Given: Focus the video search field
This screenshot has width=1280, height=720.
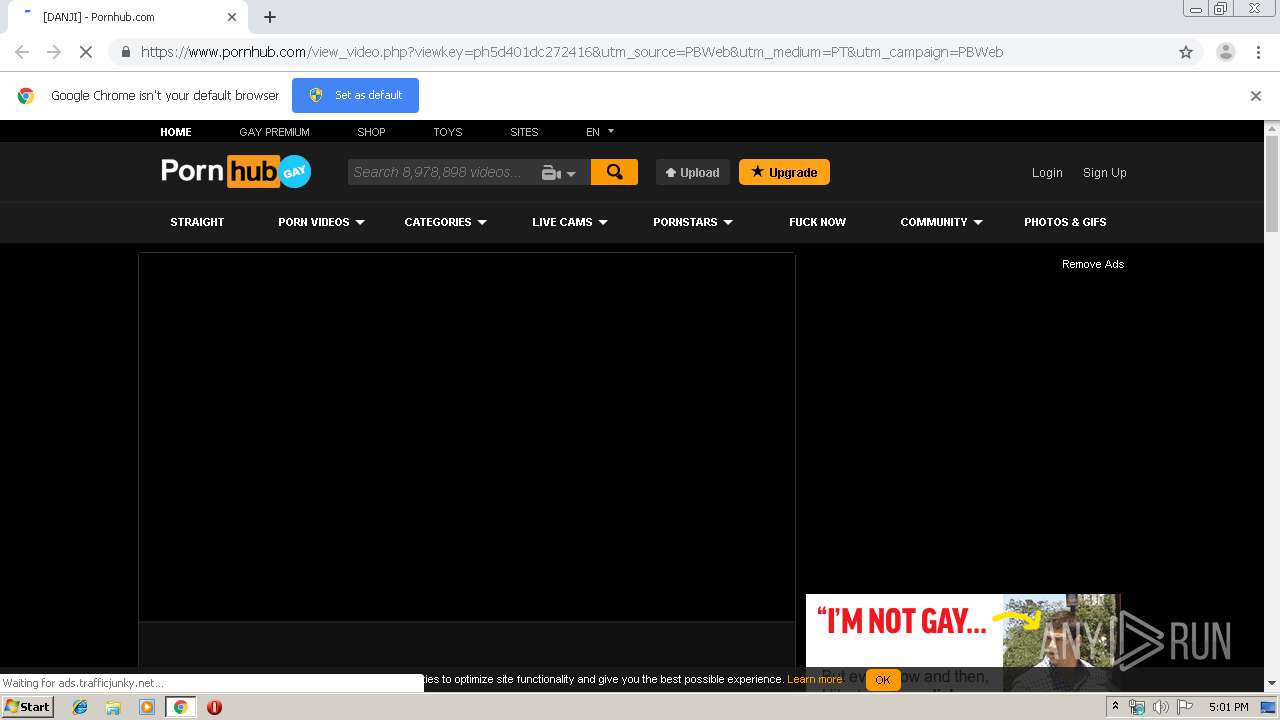Looking at the screenshot, I should [440, 172].
